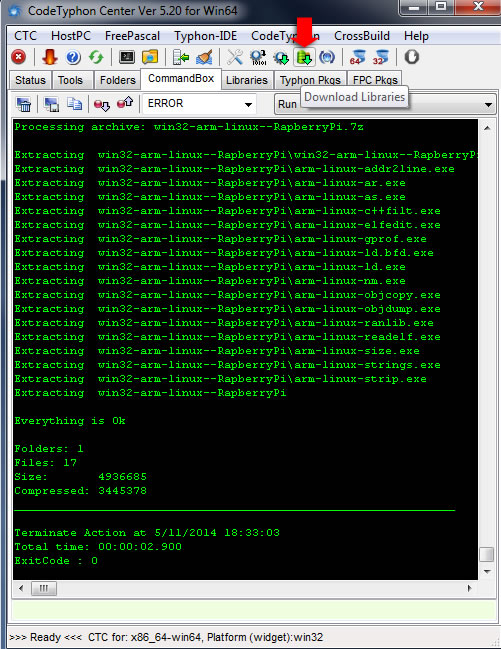The height and width of the screenshot is (649, 501).
Task: Click the 'Folders: 1' output line
Action: tap(49, 449)
